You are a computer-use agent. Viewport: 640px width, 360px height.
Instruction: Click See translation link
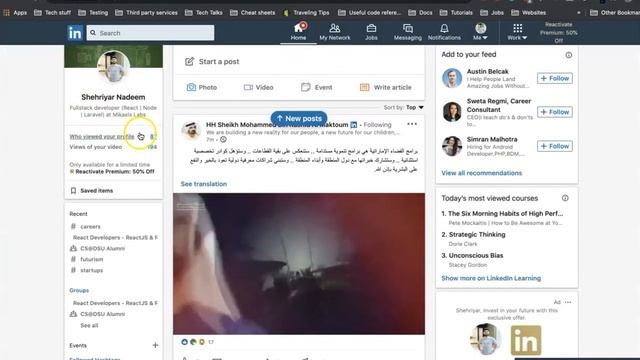click(204, 184)
